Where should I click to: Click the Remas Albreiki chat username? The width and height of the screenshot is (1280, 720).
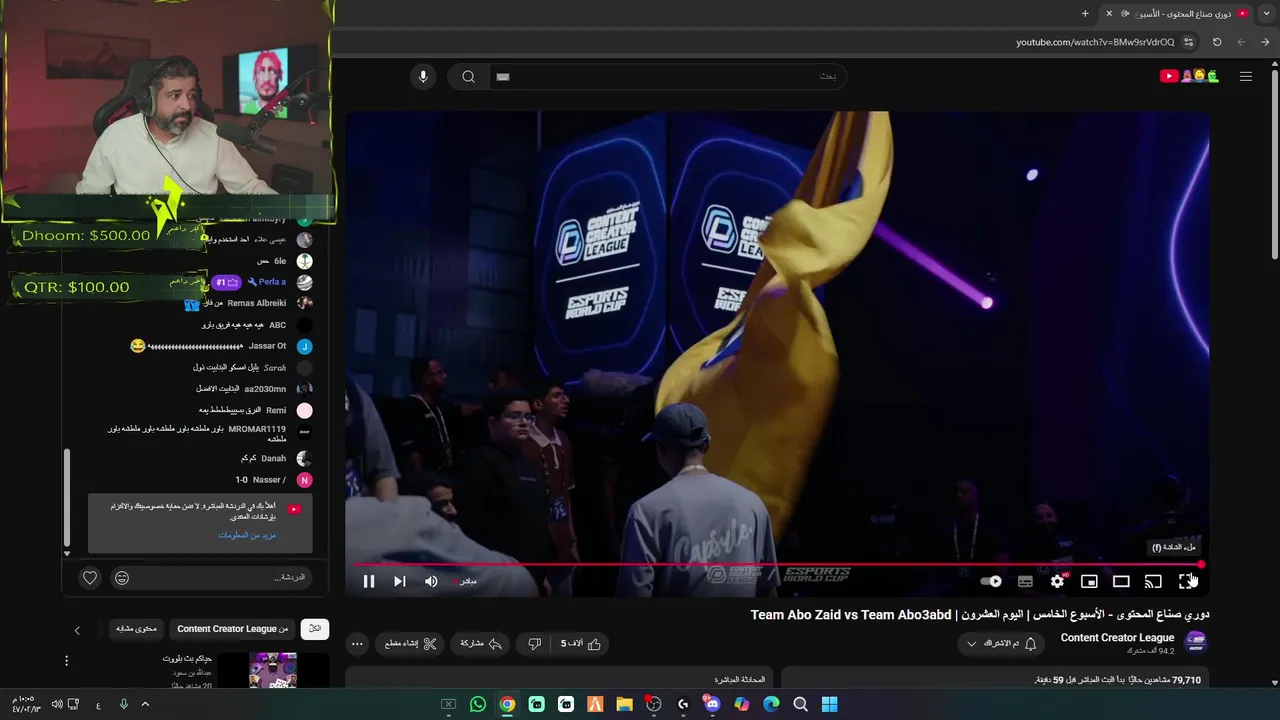click(257, 303)
